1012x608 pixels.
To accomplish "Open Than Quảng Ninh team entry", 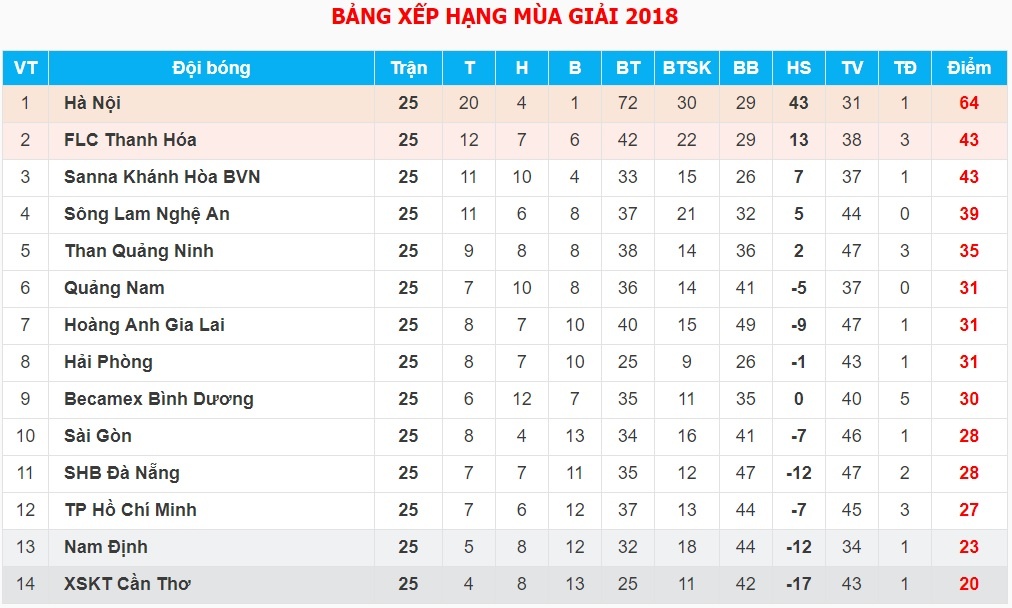I will (139, 251).
